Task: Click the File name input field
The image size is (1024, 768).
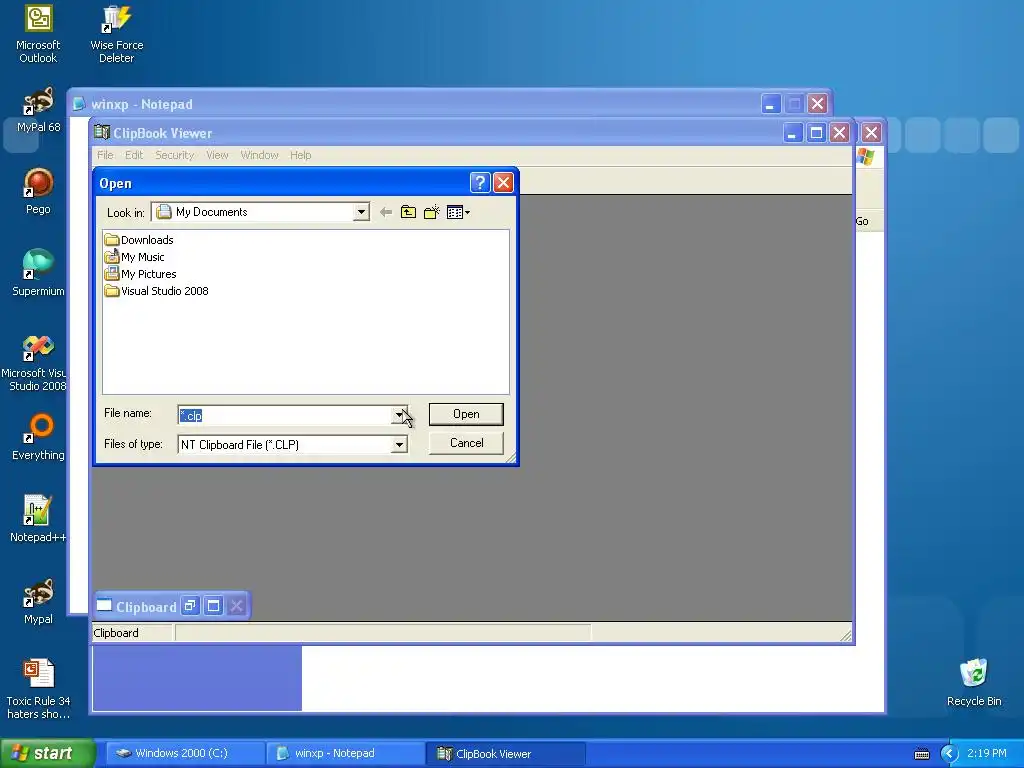Action: click(x=285, y=415)
